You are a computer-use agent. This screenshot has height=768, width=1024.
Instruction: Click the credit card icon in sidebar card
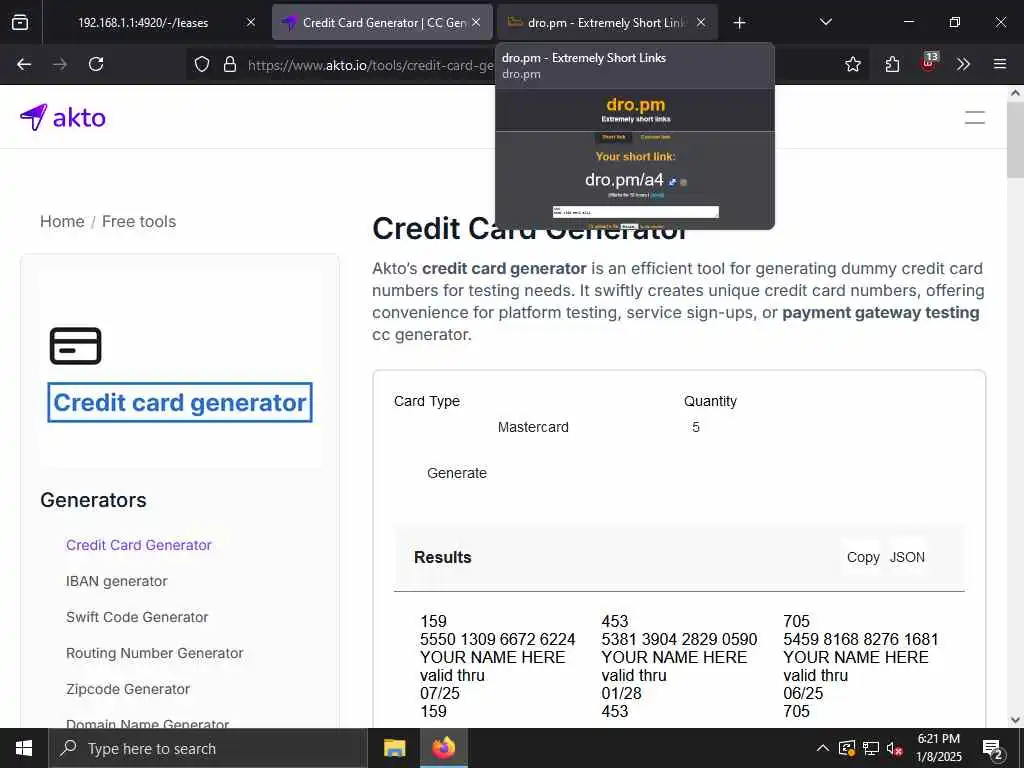coord(76,346)
